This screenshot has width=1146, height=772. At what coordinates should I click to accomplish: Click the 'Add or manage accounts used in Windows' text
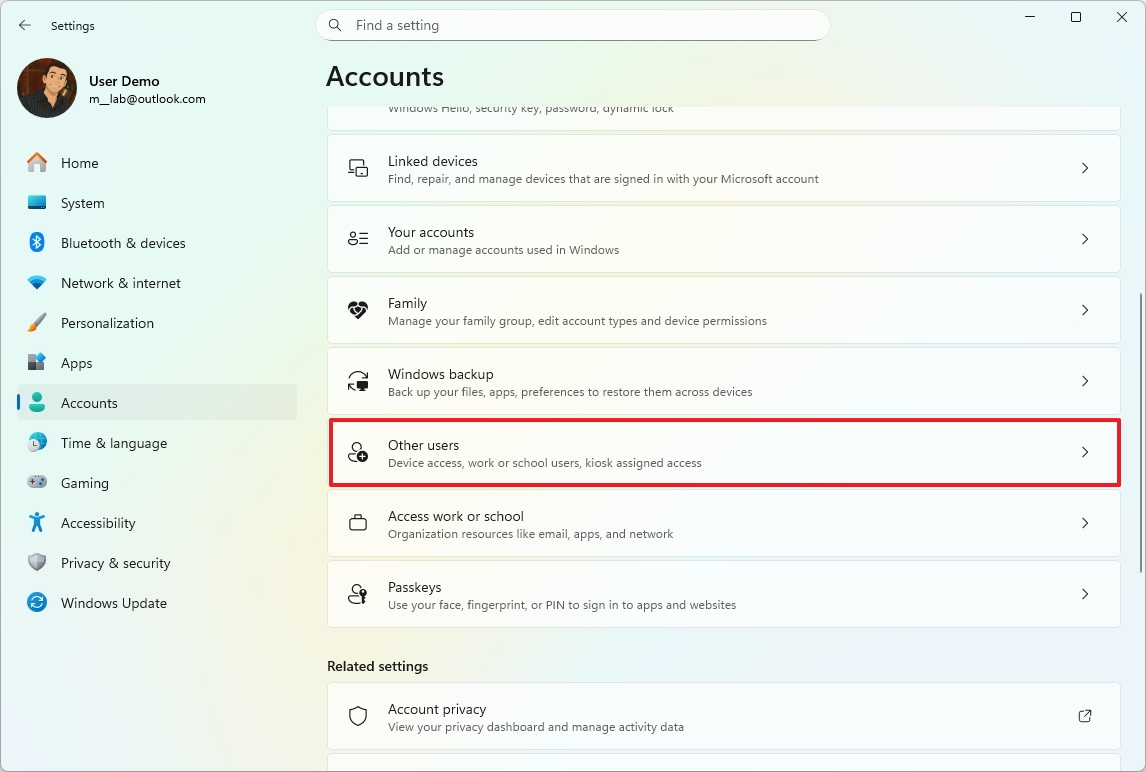[504, 250]
